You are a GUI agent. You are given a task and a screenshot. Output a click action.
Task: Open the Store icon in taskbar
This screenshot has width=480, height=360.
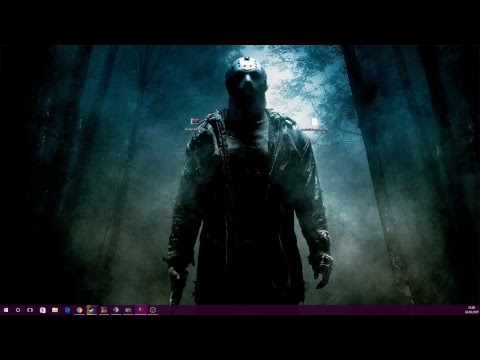(x=43, y=310)
